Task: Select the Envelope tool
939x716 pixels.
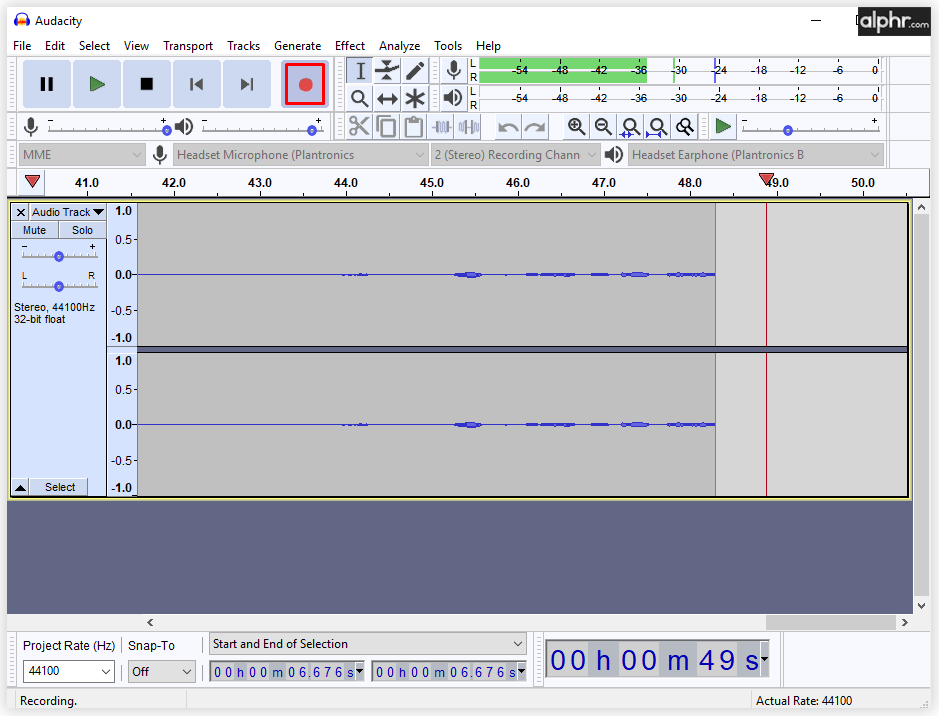Action: pyautogui.click(x=387, y=71)
